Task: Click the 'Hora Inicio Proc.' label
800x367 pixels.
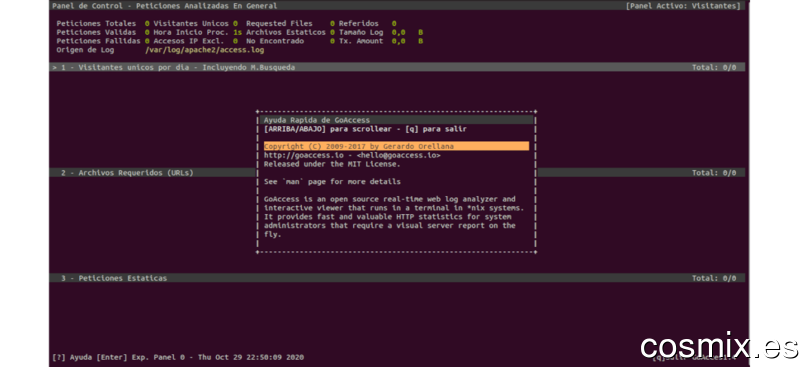Action: pos(191,32)
